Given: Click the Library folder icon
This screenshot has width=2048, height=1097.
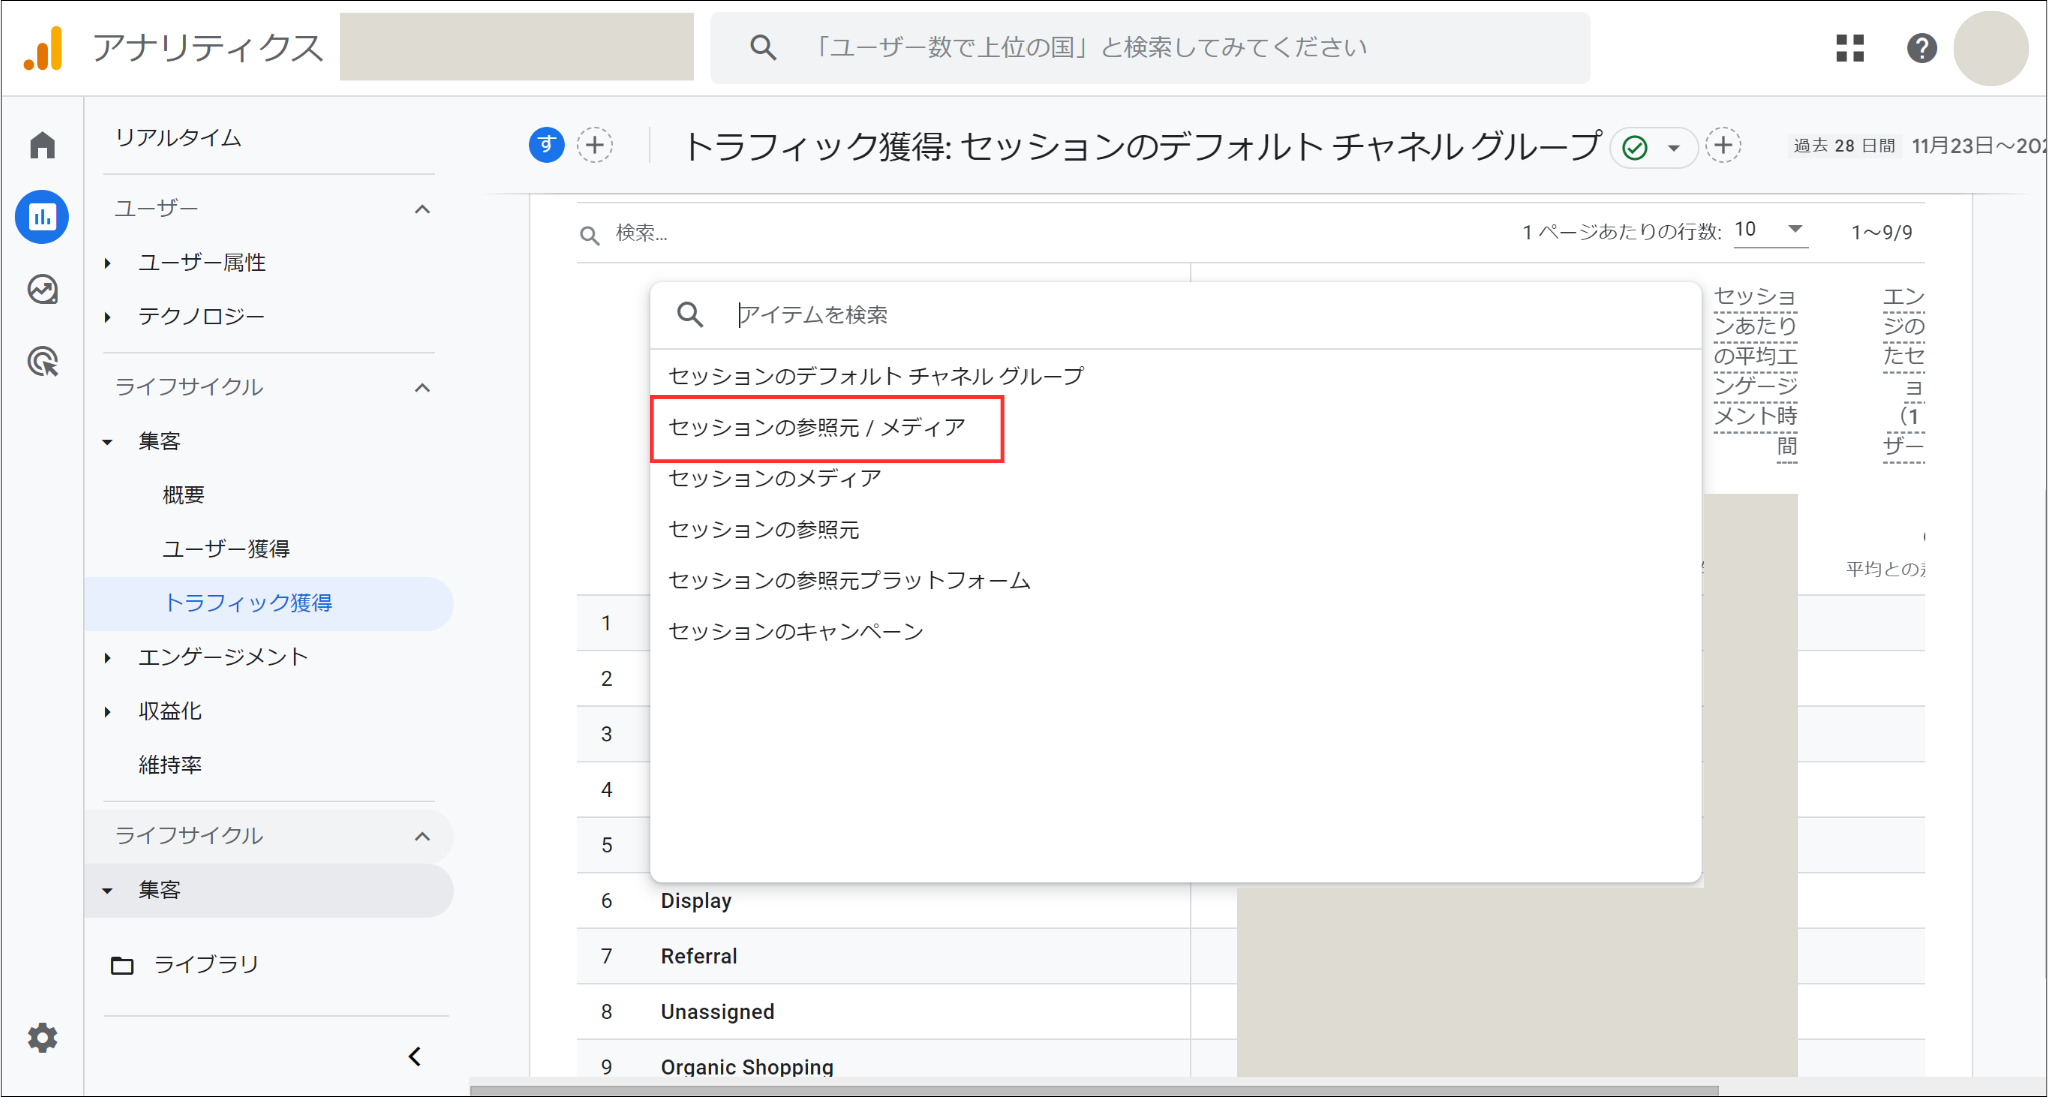Looking at the screenshot, I should 122,965.
